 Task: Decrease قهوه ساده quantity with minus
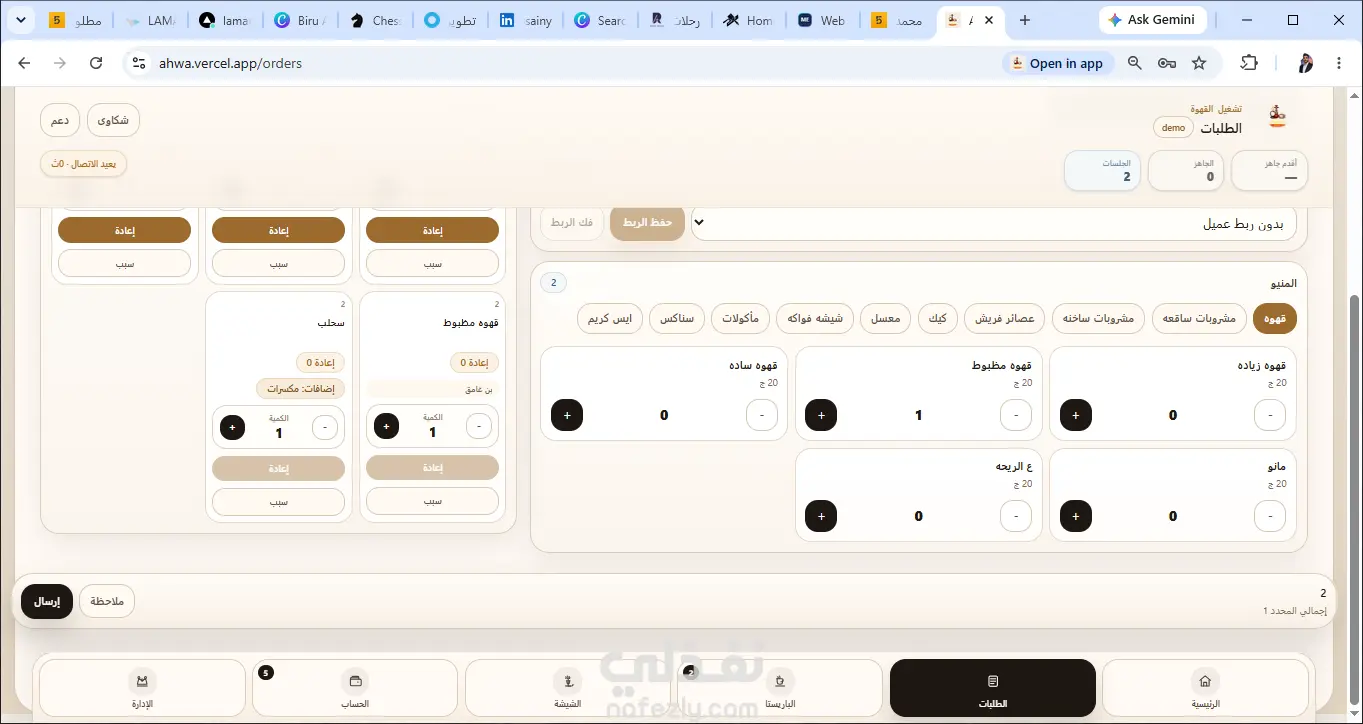(x=762, y=415)
